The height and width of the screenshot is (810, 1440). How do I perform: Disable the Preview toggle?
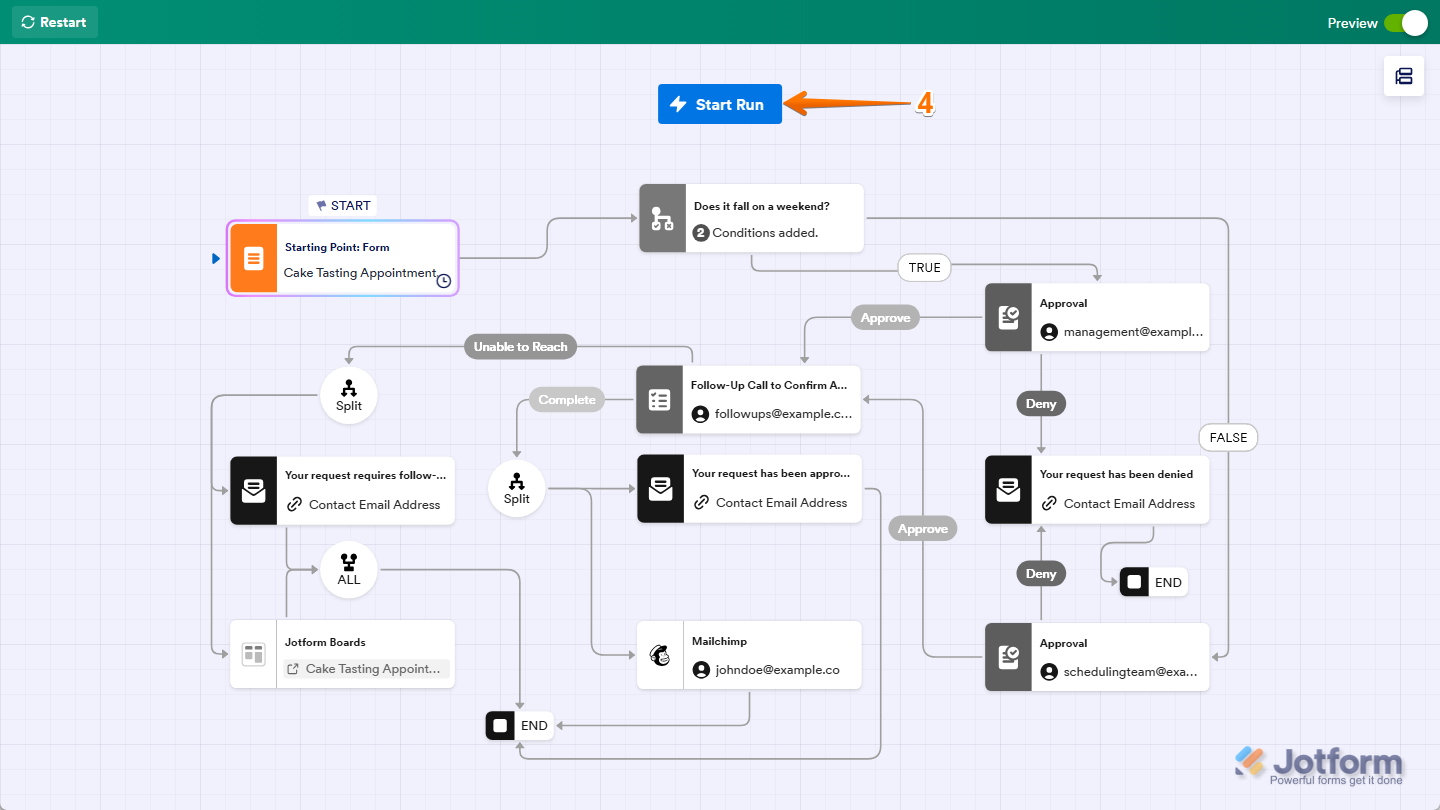coord(1408,22)
